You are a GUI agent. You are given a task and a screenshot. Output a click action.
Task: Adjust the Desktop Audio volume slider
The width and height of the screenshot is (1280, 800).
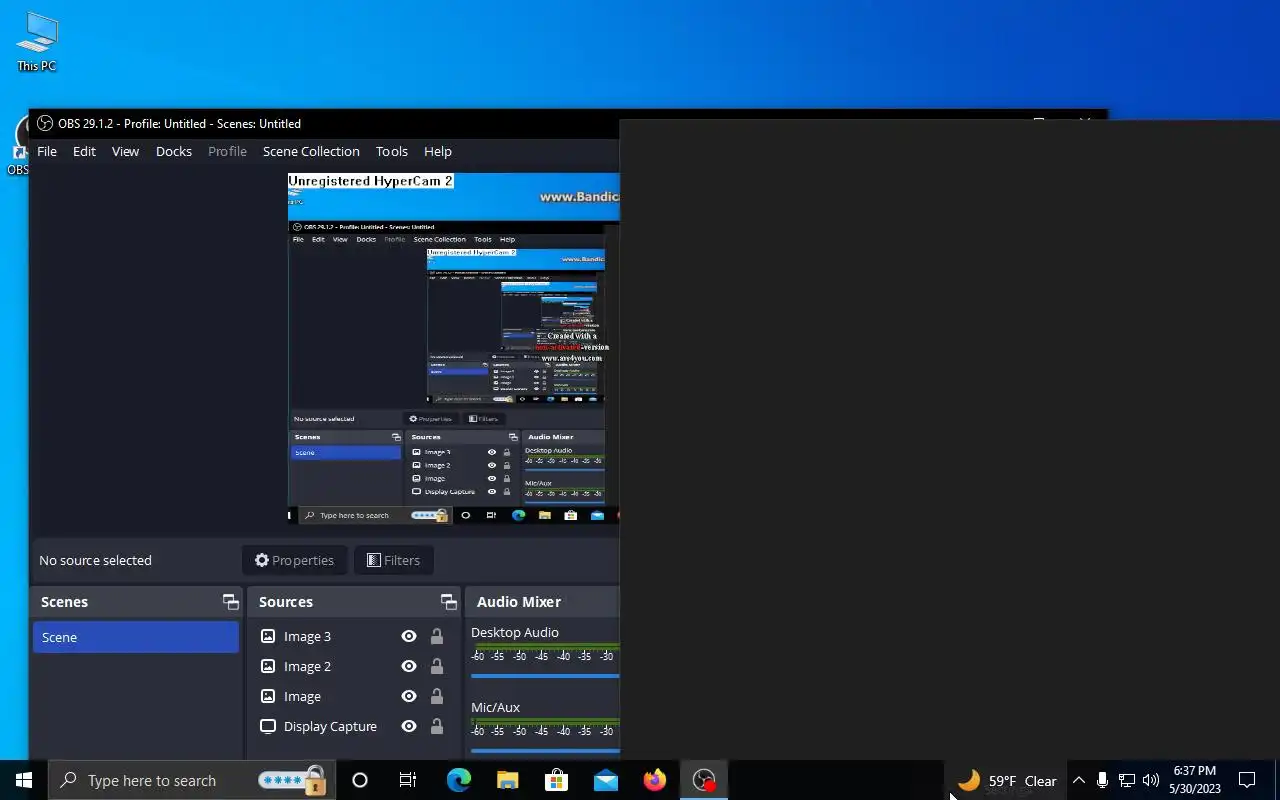pos(545,676)
